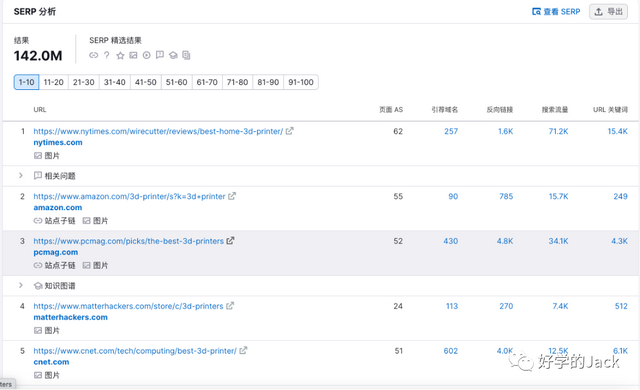Click referring domains value 257 for nytimes
The width and height of the screenshot is (640, 390).
pos(451,131)
